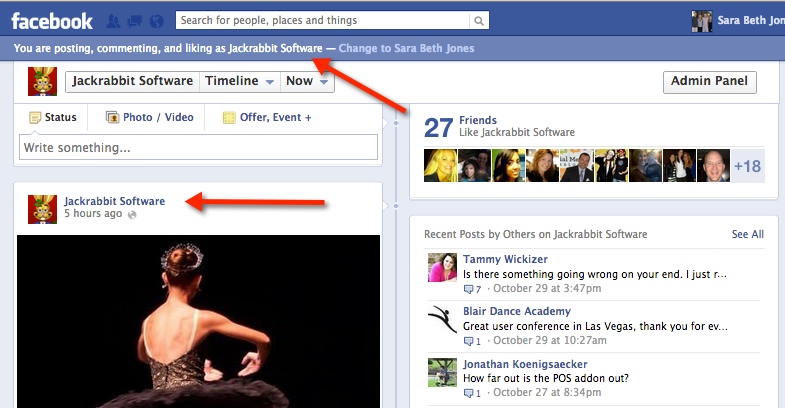Open messages icon in top bar
Viewport: 785px width, 408px height.
[x=135, y=21]
